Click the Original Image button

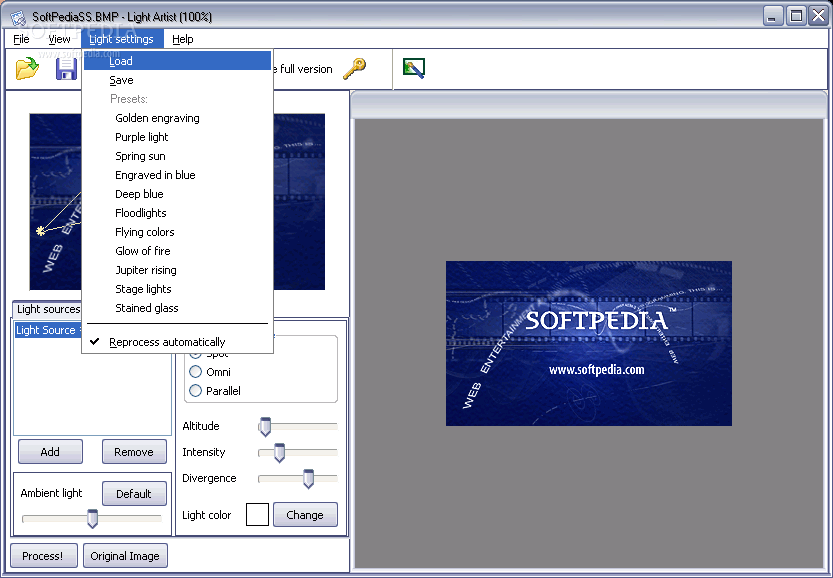click(x=125, y=556)
